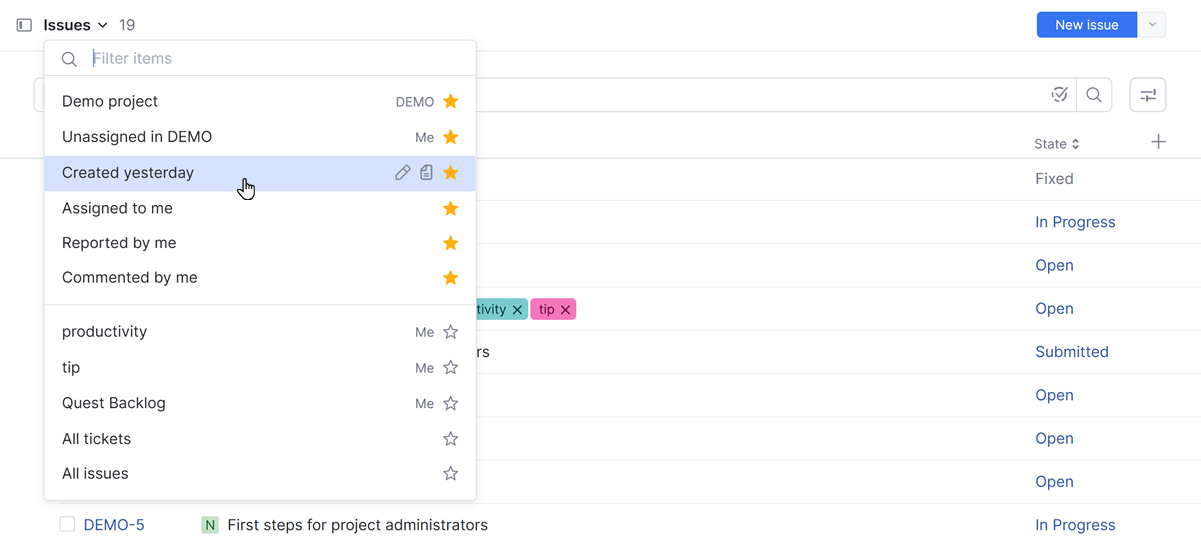Screen dimensions: 1201x541
Task: Sort by the State column
Action: (1056, 144)
